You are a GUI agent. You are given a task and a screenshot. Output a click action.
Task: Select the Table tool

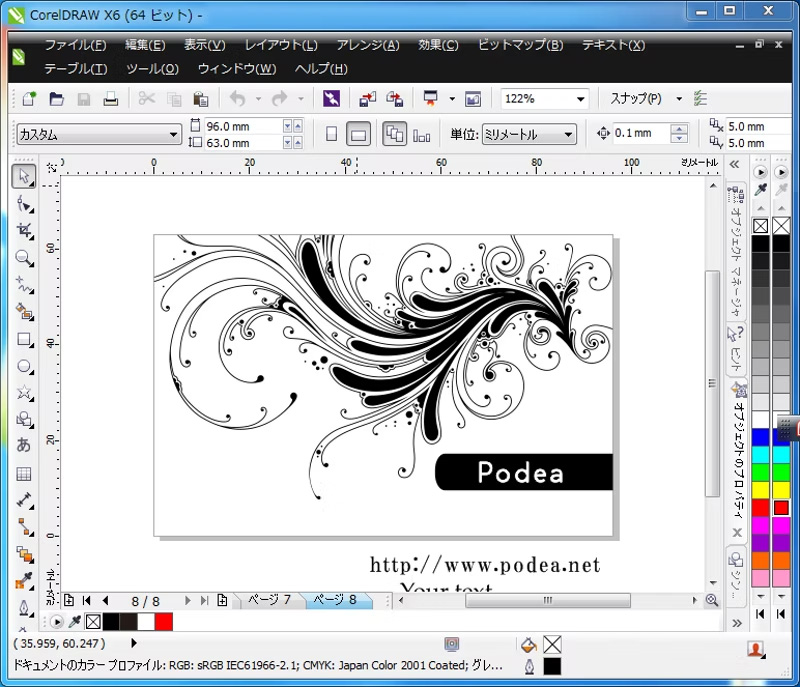(x=24, y=473)
